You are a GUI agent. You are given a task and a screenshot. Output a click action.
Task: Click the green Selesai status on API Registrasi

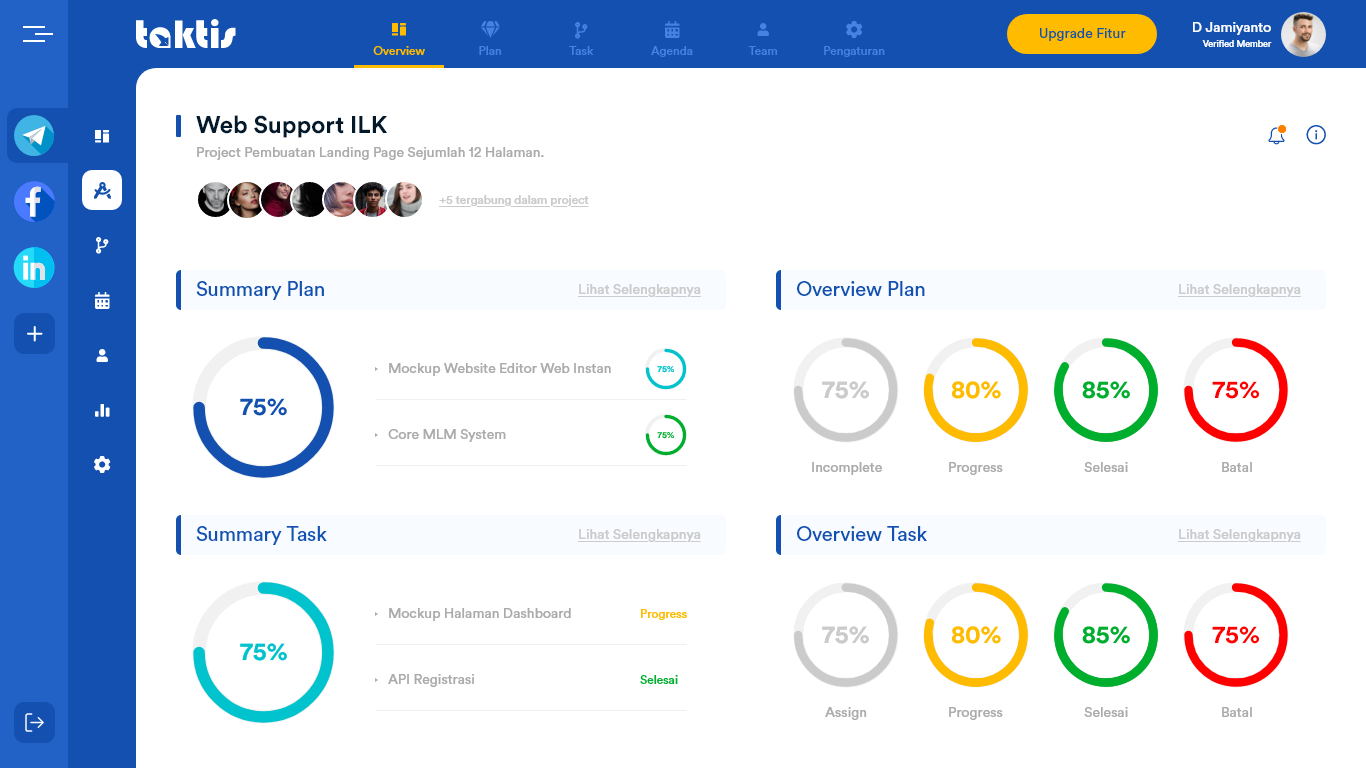pos(659,680)
